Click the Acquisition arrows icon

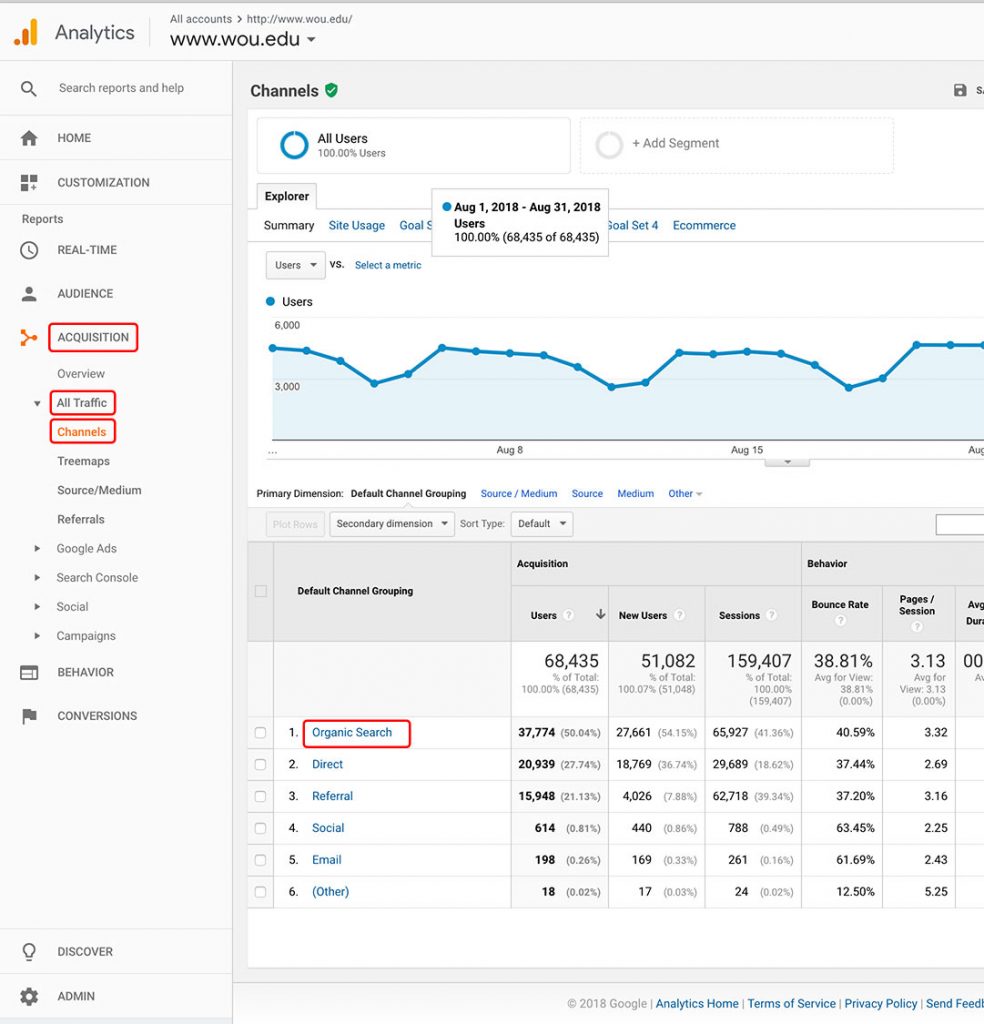[28, 337]
